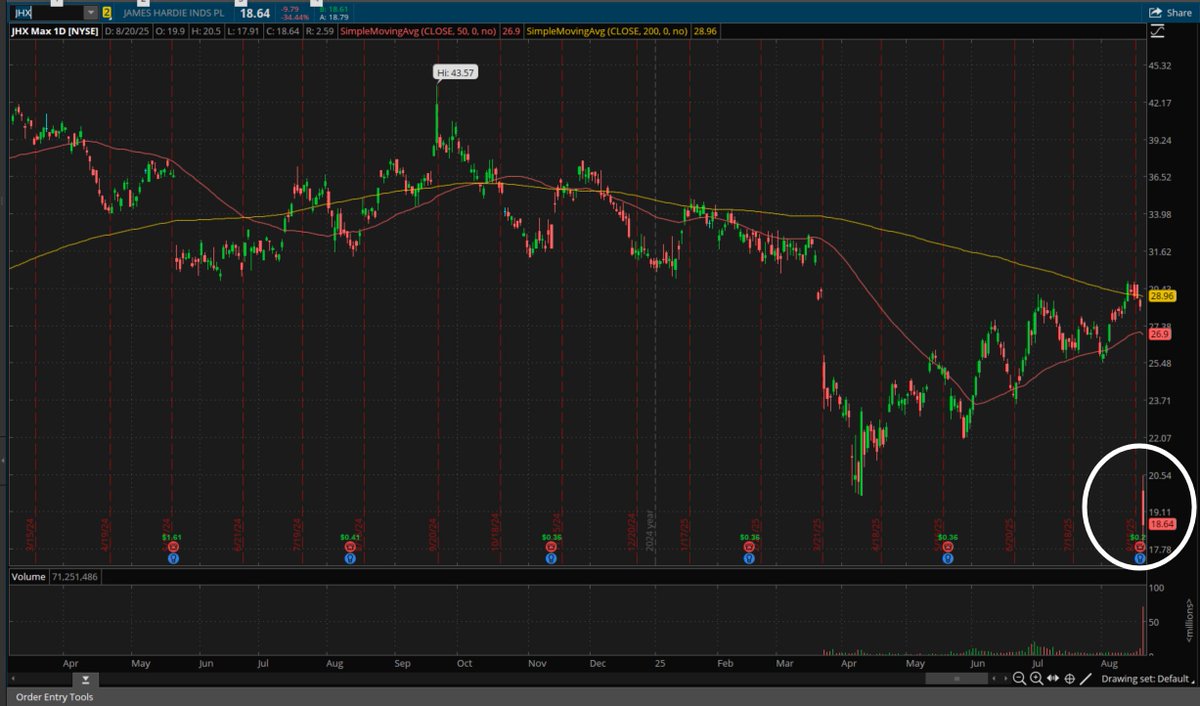1200x706 pixels.
Task: Select the Zoom Out magnifier icon
Action: coord(1020,678)
